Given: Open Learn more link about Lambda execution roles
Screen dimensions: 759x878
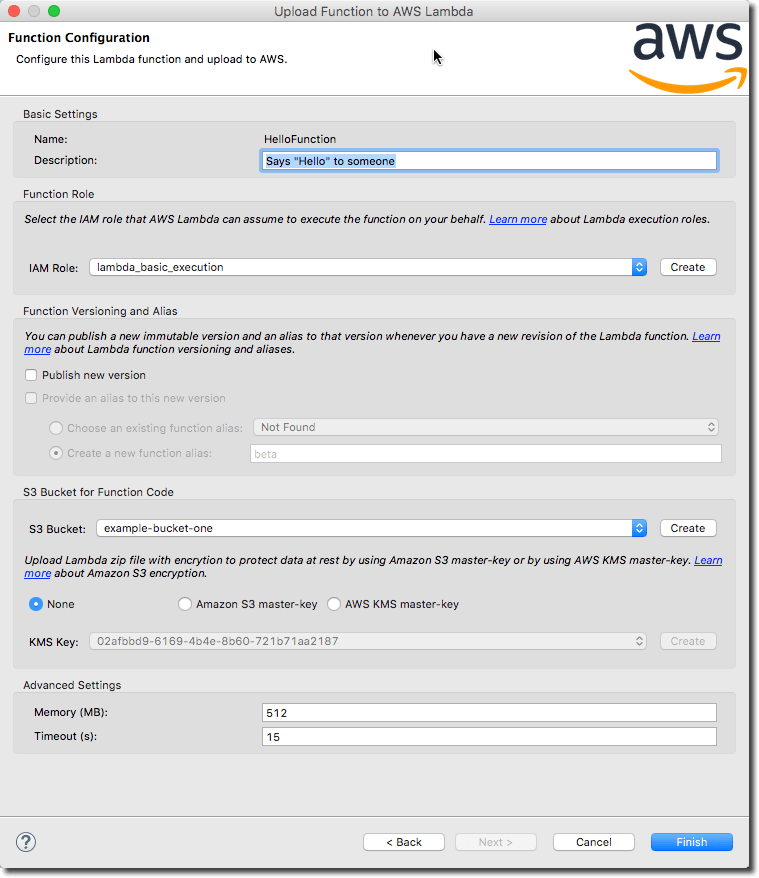Looking at the screenshot, I should tap(518, 220).
